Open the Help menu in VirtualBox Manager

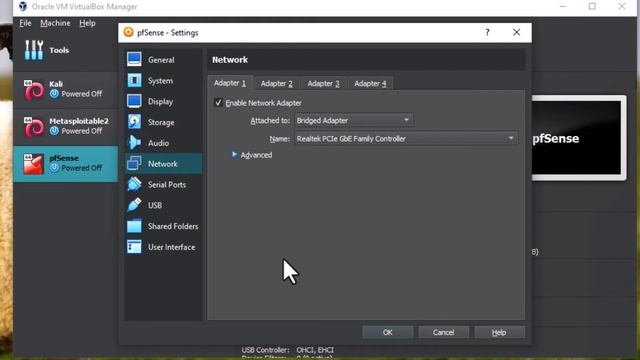tap(87, 23)
